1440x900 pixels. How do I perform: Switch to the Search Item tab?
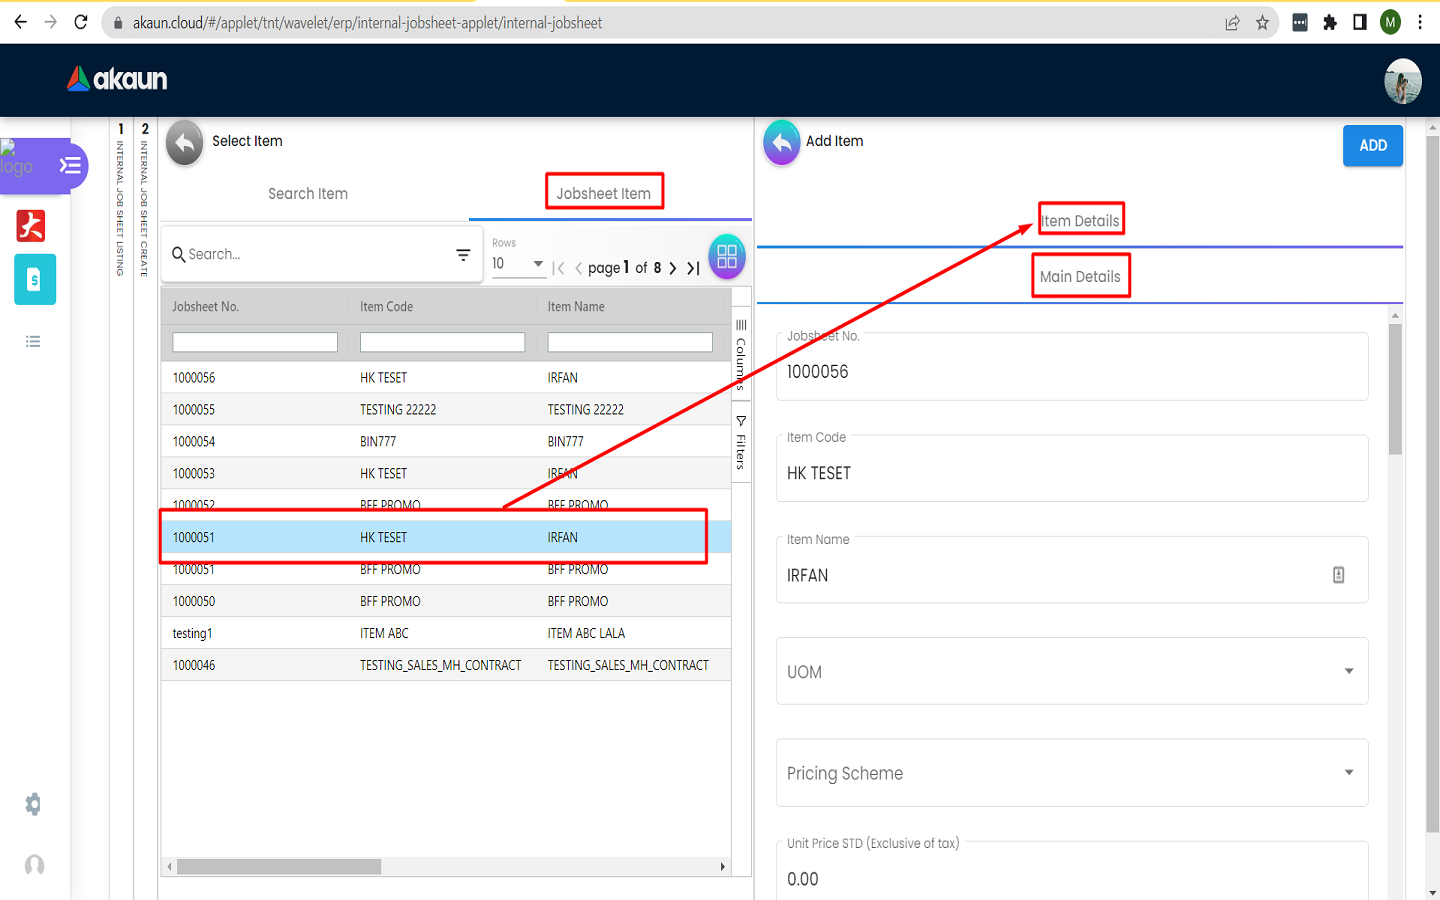[308, 194]
